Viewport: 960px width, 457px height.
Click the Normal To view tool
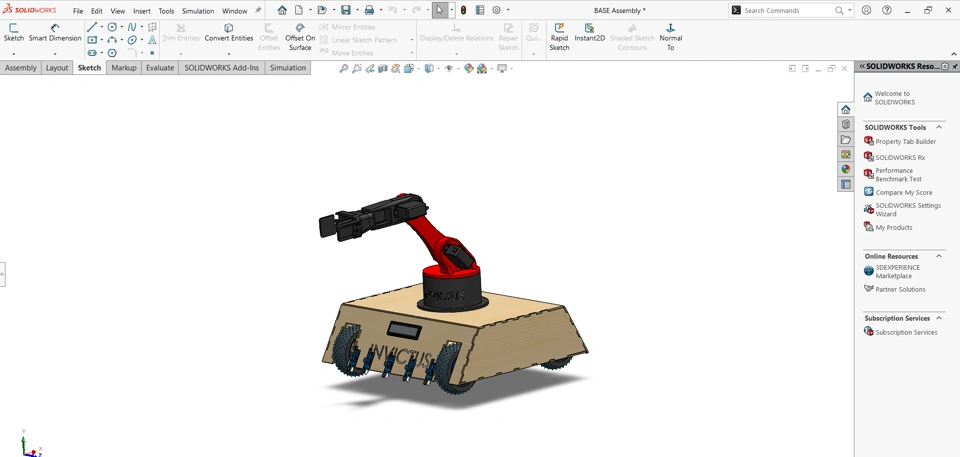click(670, 37)
